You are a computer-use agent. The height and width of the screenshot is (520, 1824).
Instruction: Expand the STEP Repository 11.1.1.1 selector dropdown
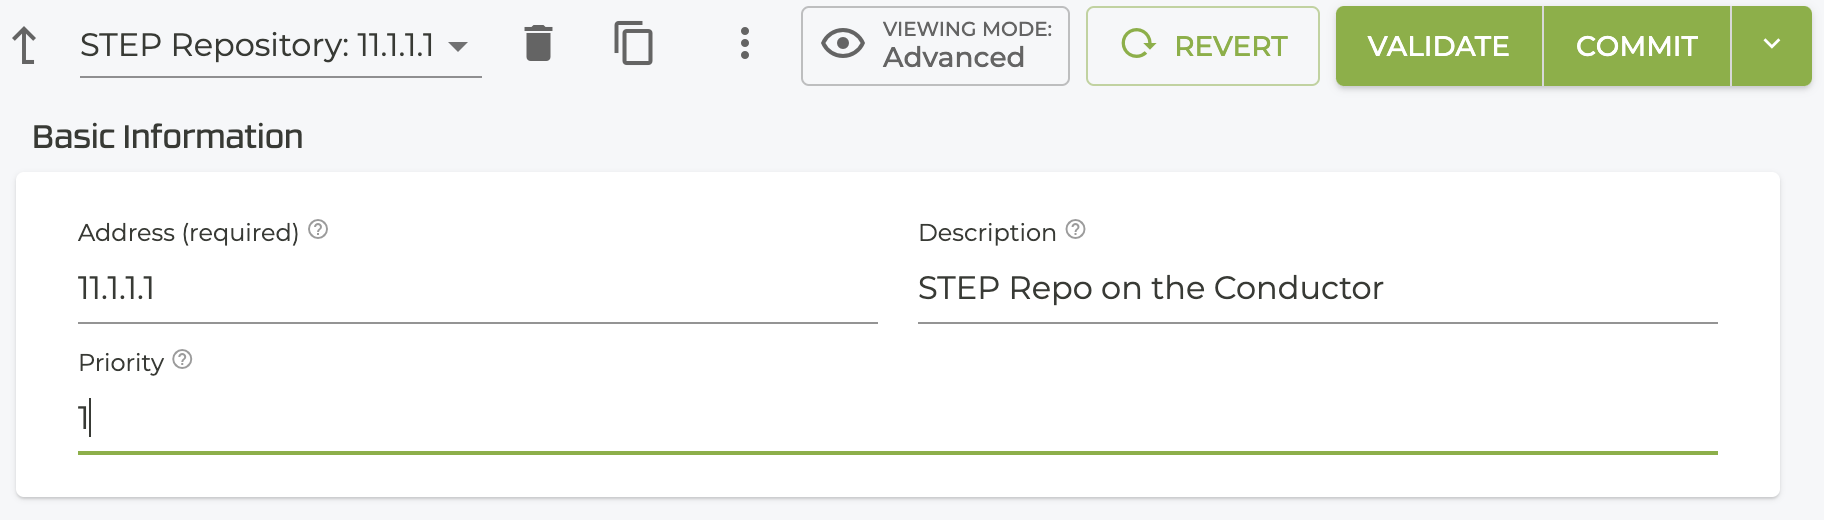458,46
